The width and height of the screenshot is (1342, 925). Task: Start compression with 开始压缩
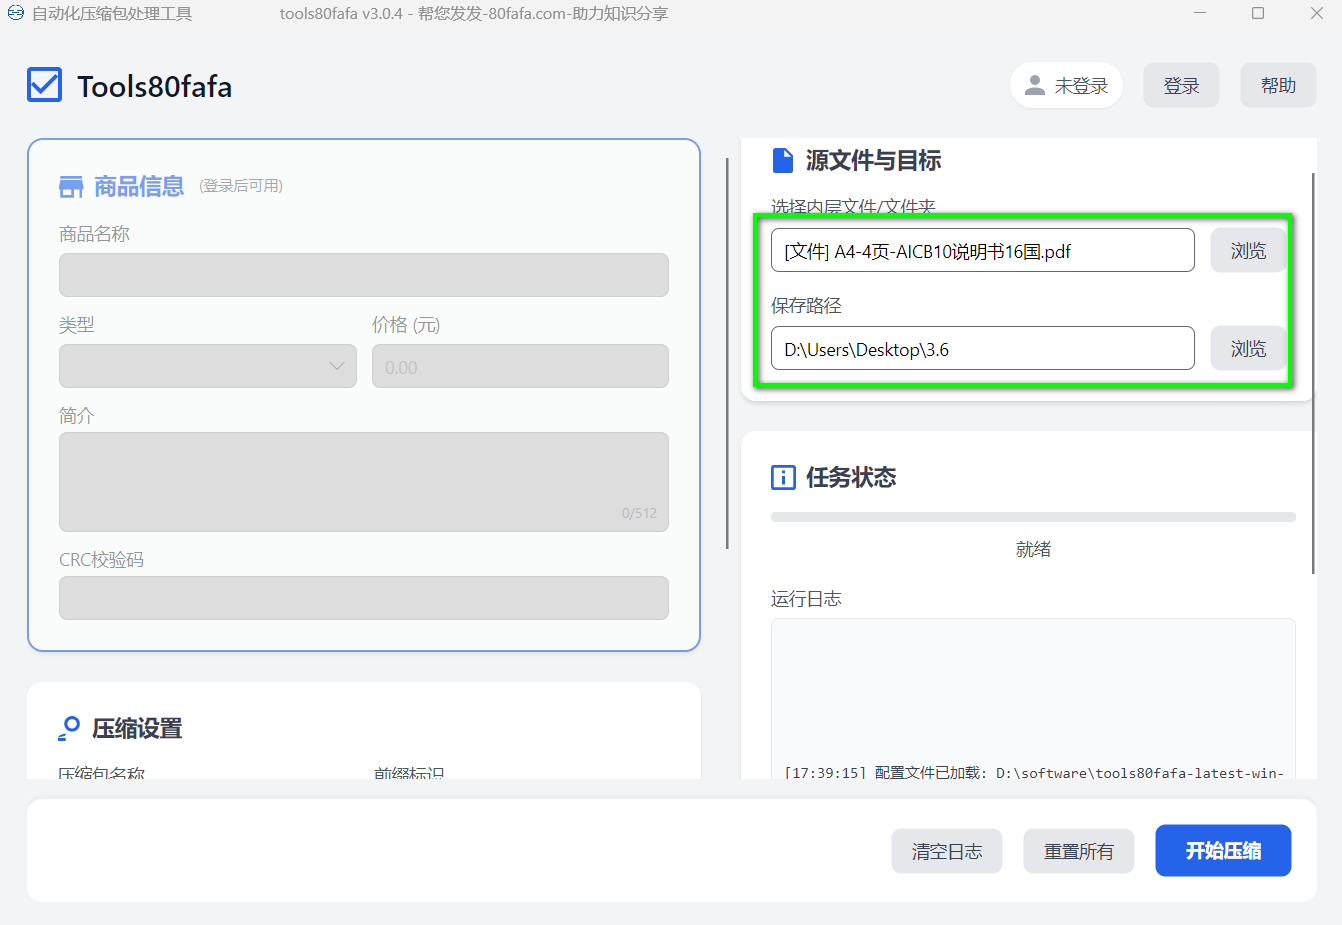[1222, 851]
